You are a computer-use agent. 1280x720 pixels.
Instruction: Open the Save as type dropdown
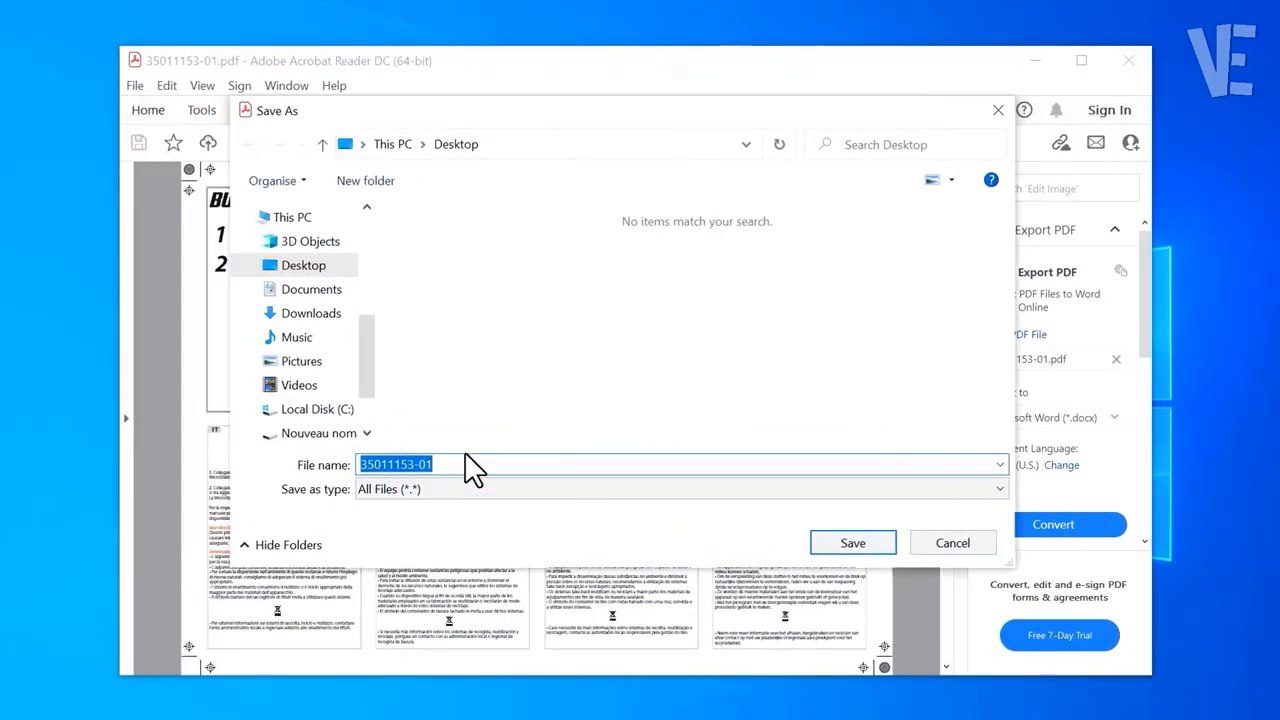[x=681, y=489]
